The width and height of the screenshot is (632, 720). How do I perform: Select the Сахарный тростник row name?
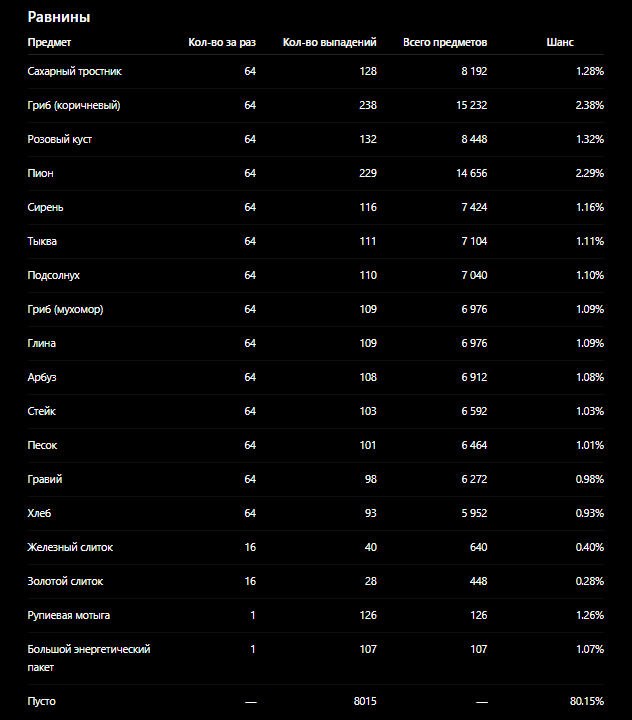click(x=74, y=71)
